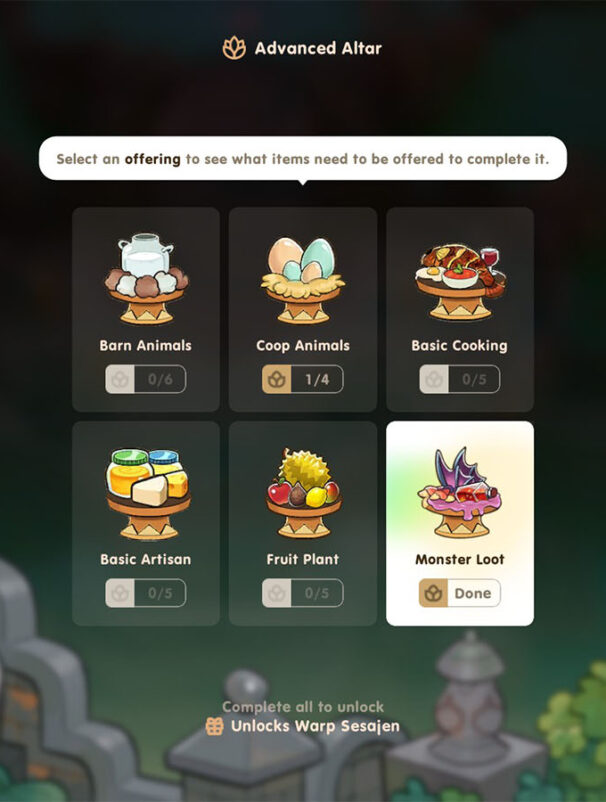Choose the Basic Artisan cheese and jars icon
Image resolution: width=606 pixels, height=802 pixels.
click(147, 494)
